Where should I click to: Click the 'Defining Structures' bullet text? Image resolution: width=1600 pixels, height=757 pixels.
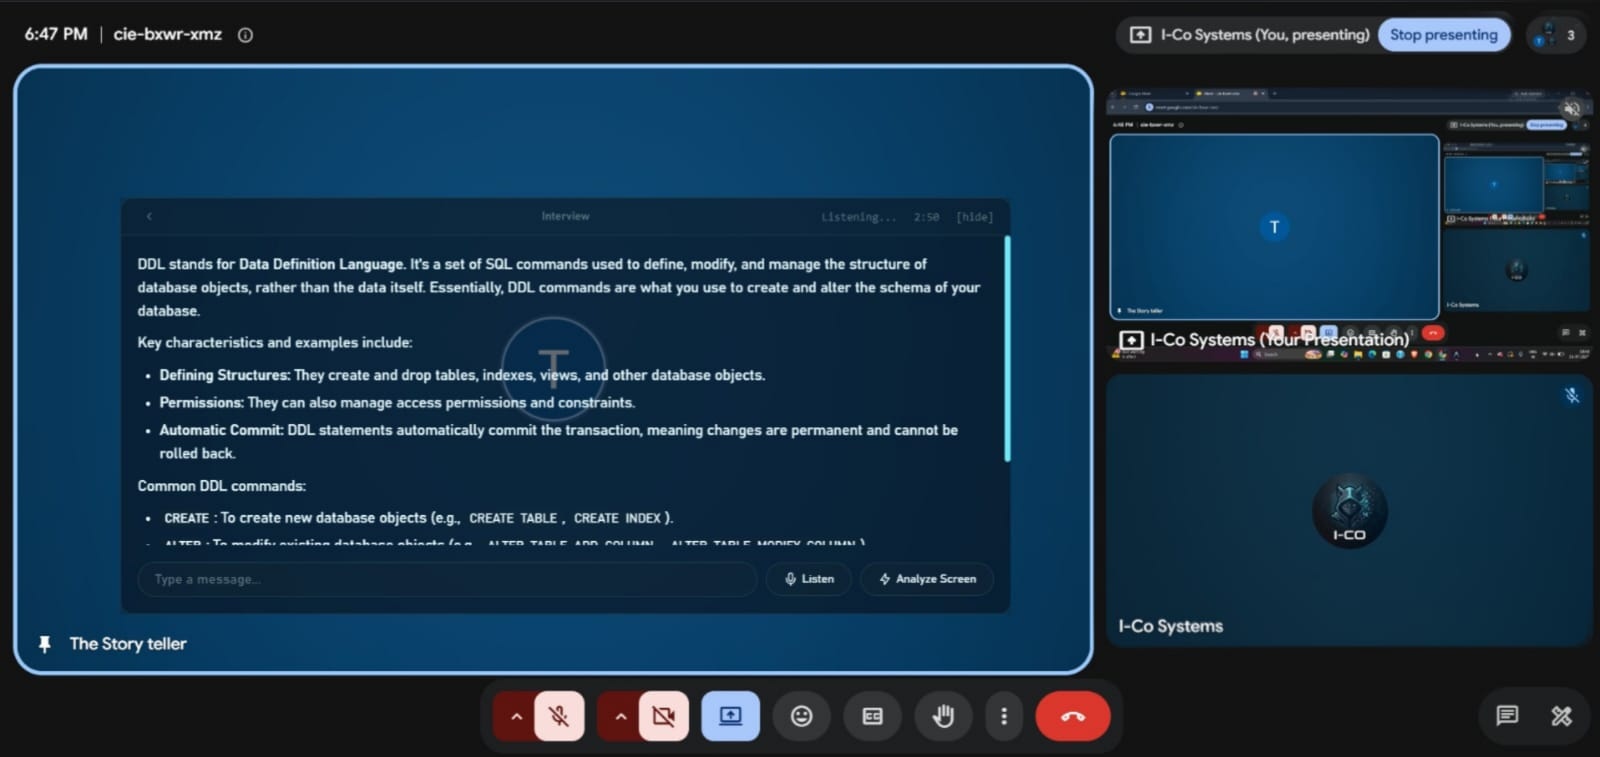[462, 375]
